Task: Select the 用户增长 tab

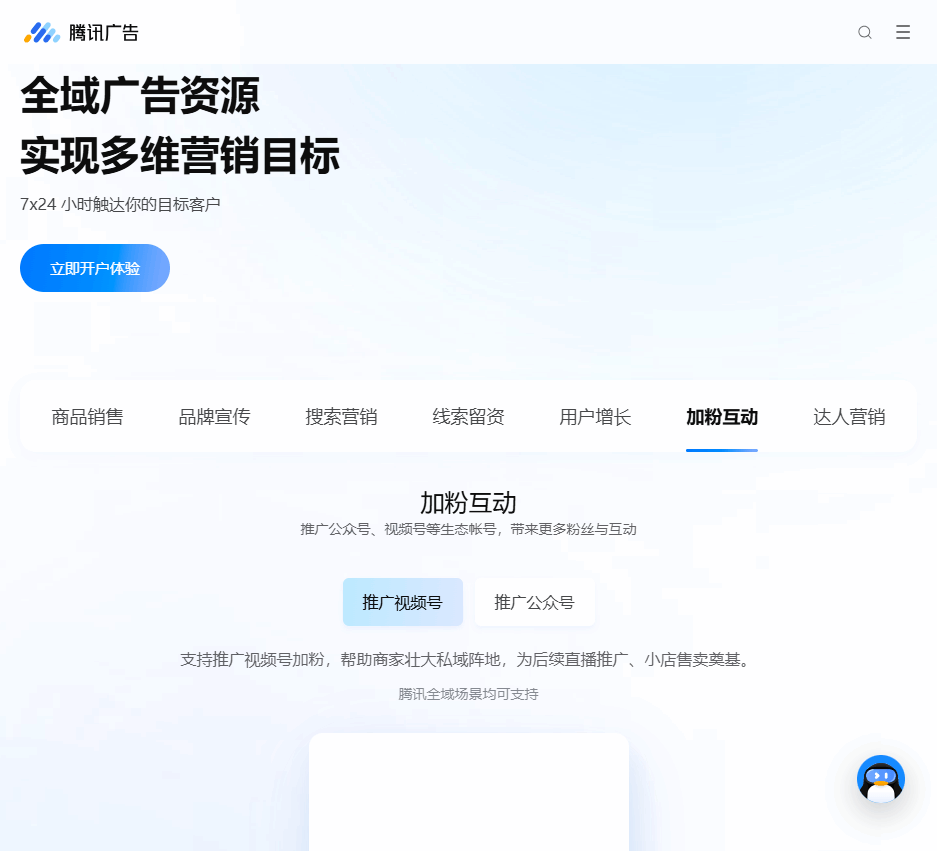Action: click(x=595, y=417)
